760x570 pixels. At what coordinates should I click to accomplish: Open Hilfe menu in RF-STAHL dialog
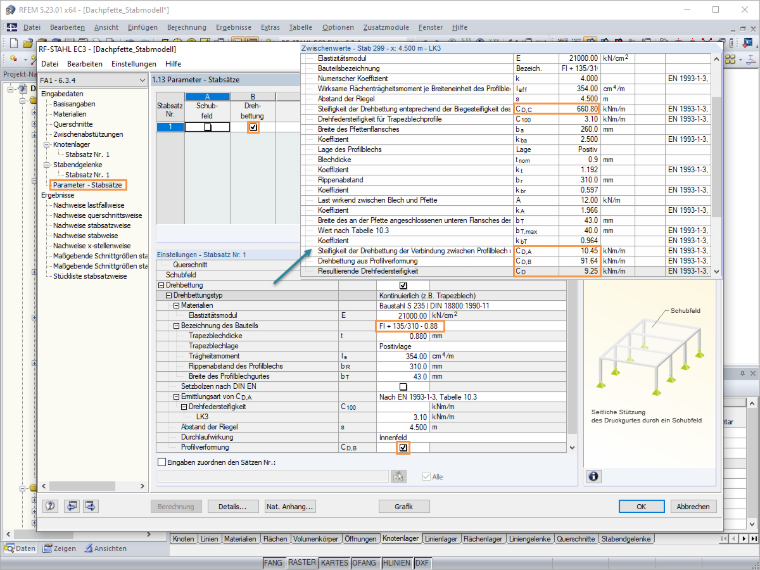click(x=173, y=64)
